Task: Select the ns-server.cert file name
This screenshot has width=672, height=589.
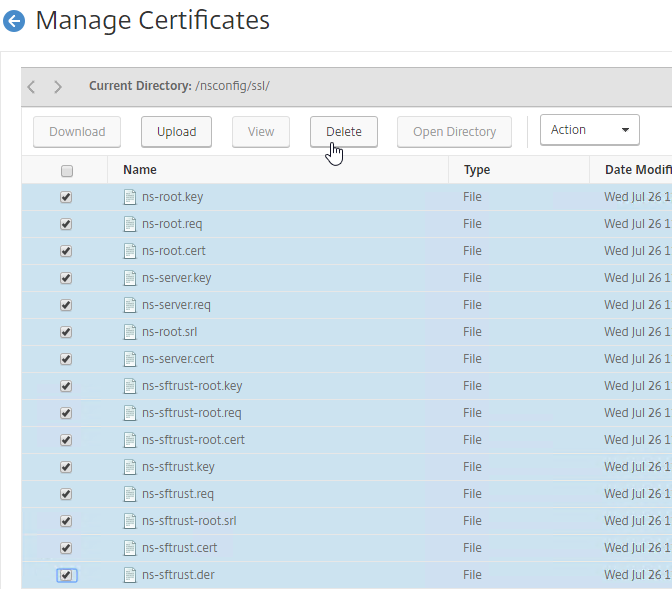Action: tap(178, 359)
